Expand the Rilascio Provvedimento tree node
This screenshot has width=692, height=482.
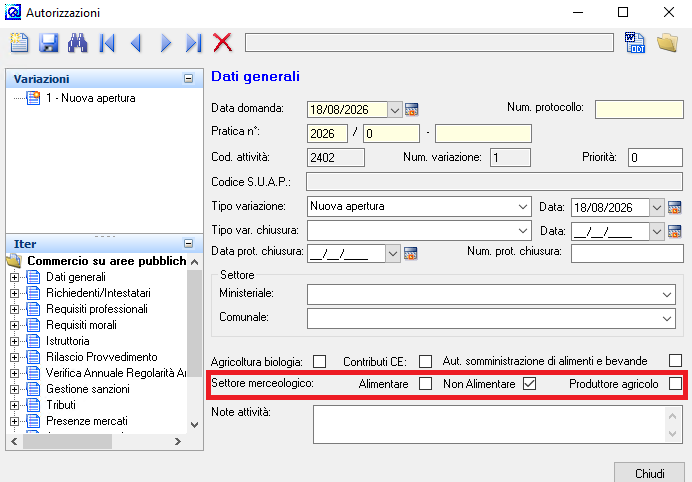[14, 358]
